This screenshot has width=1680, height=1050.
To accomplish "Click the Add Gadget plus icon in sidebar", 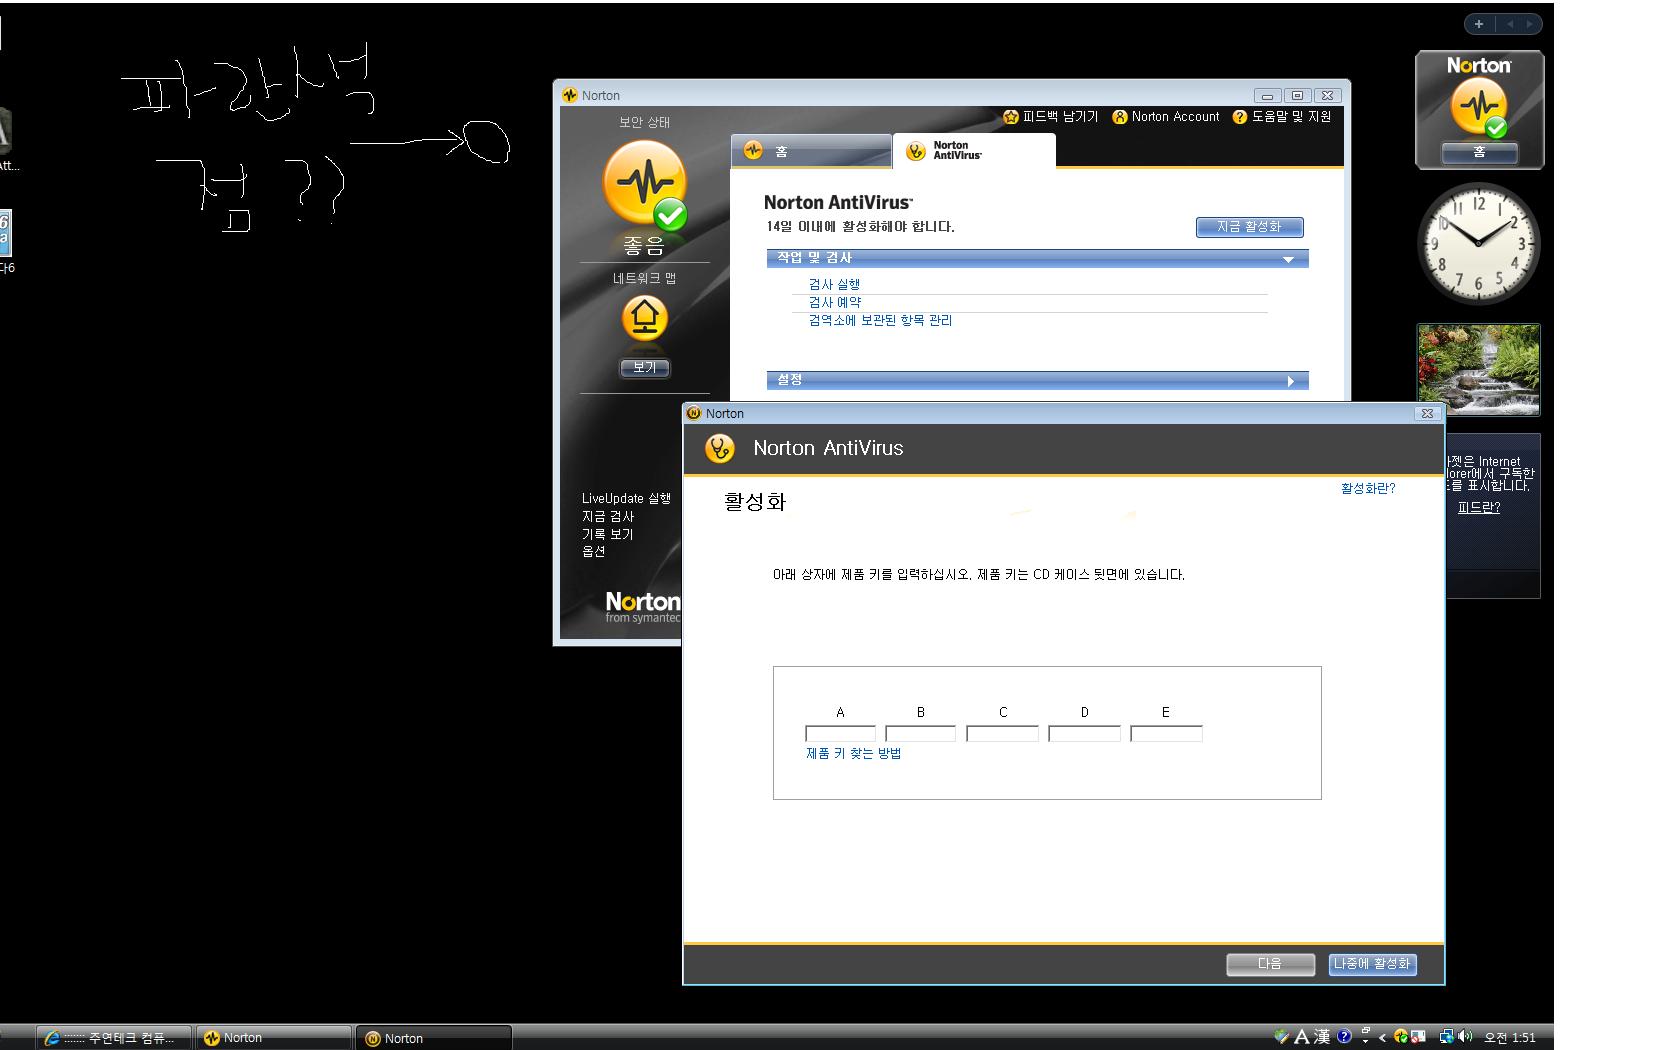I will tap(1479, 24).
